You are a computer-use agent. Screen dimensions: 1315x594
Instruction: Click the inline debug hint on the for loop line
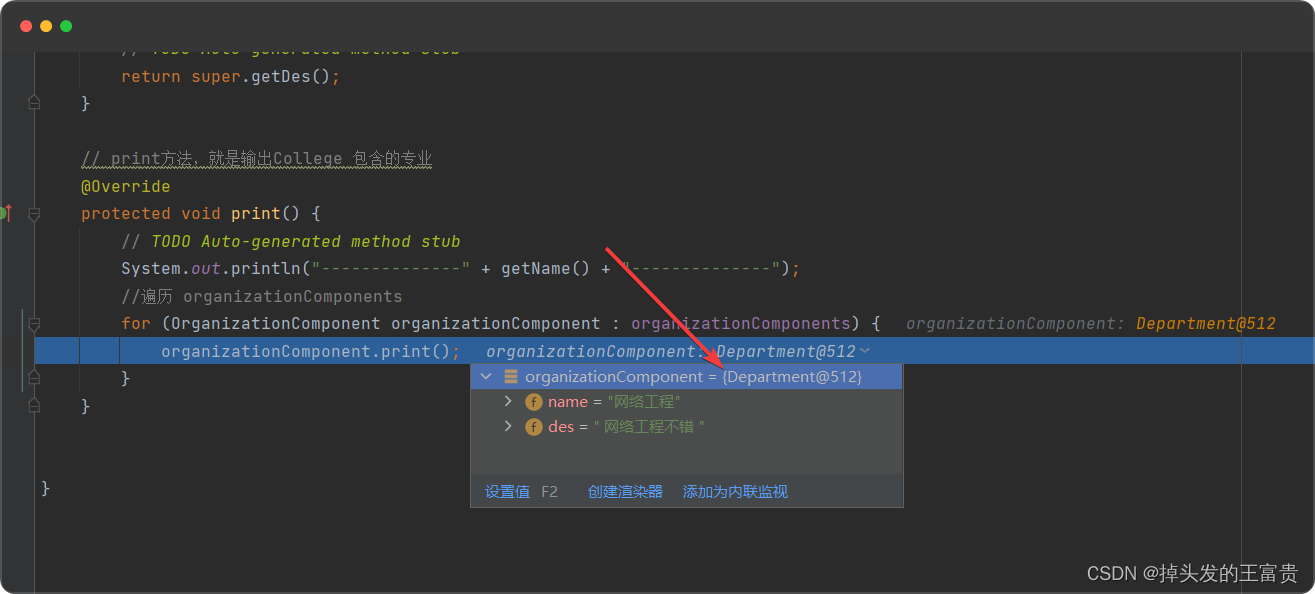click(1091, 324)
